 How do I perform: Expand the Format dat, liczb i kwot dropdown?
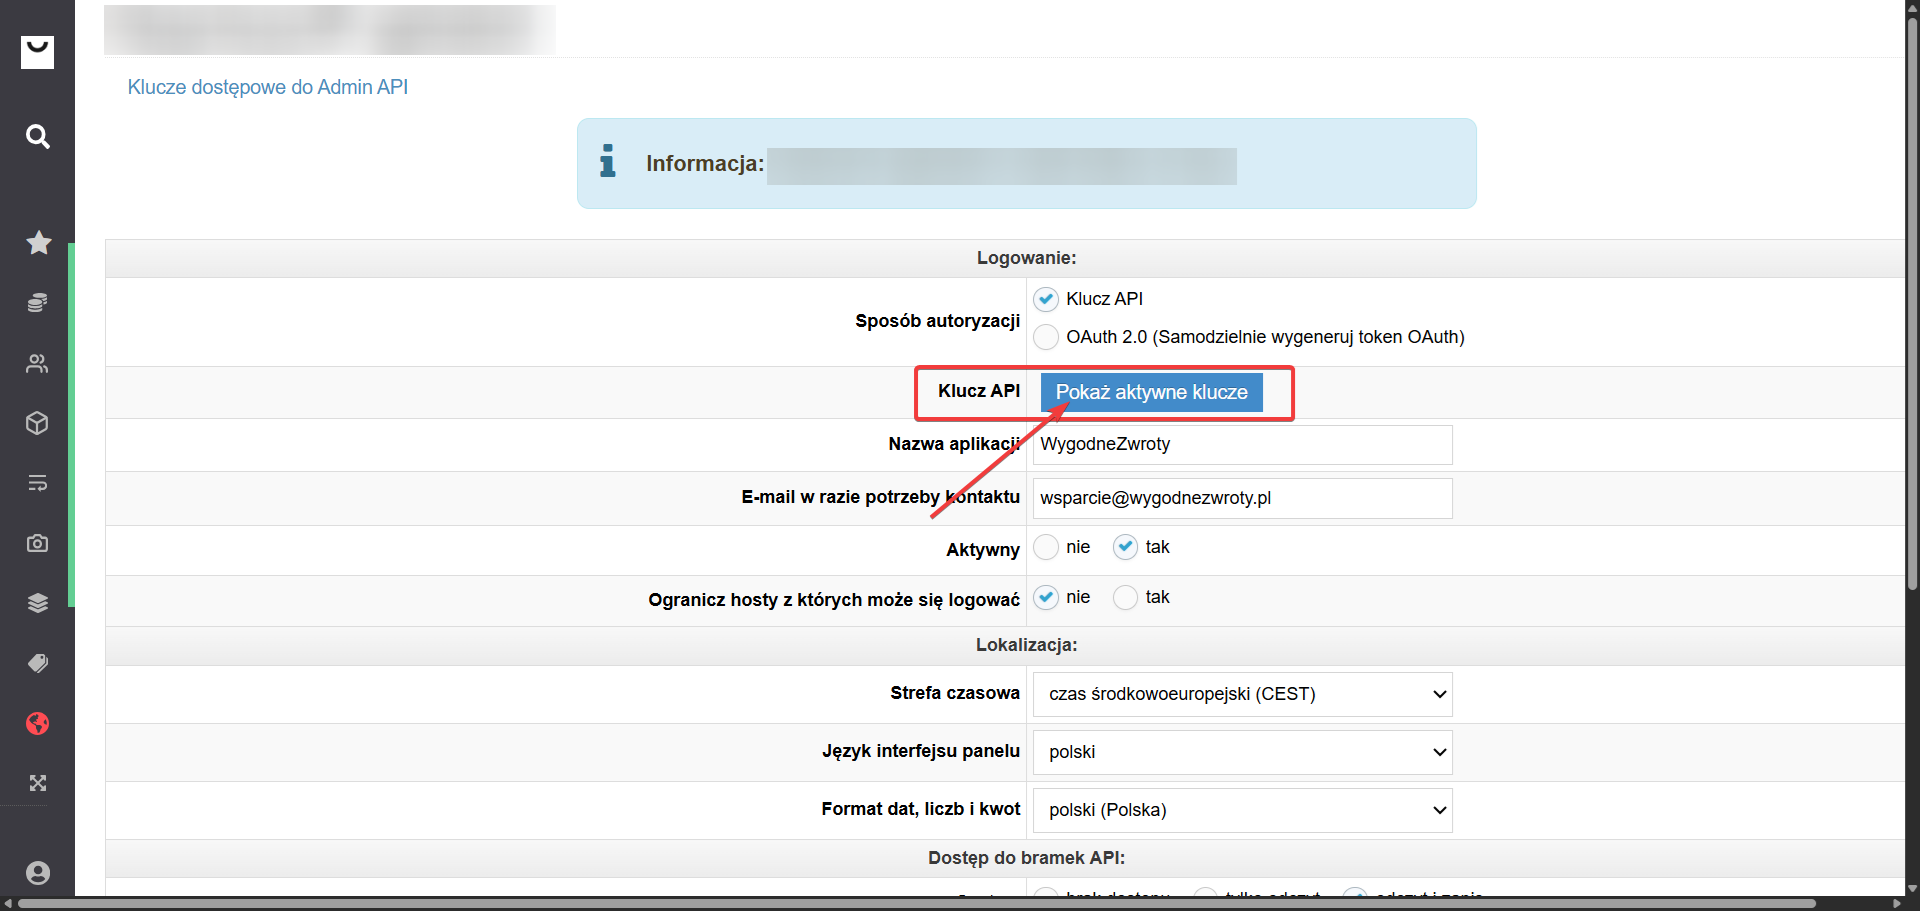(1242, 810)
